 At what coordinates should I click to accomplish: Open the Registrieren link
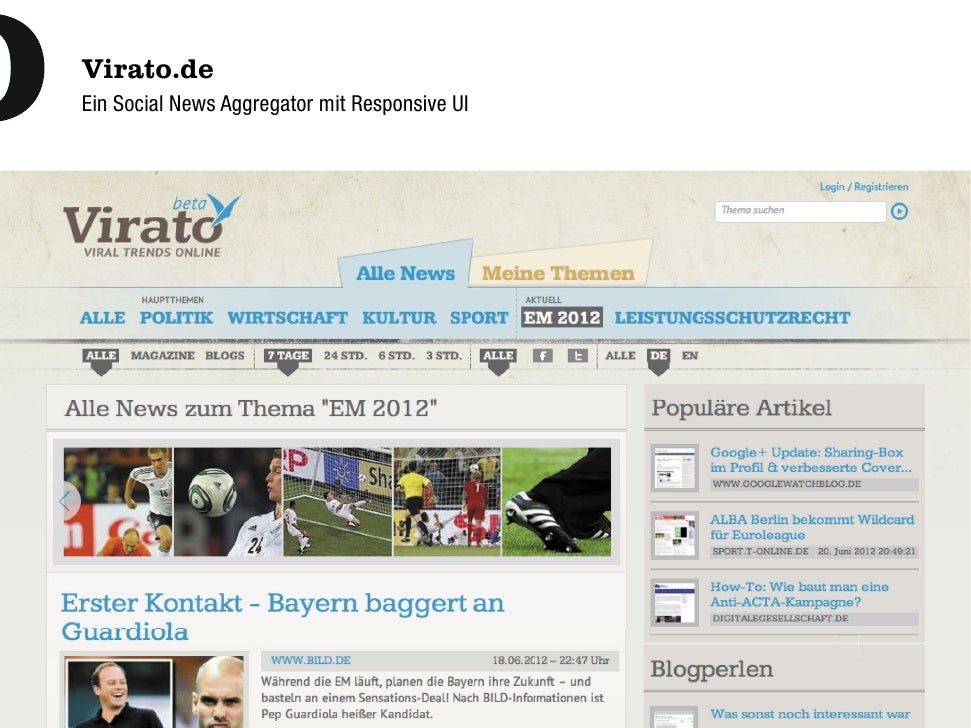click(881, 186)
